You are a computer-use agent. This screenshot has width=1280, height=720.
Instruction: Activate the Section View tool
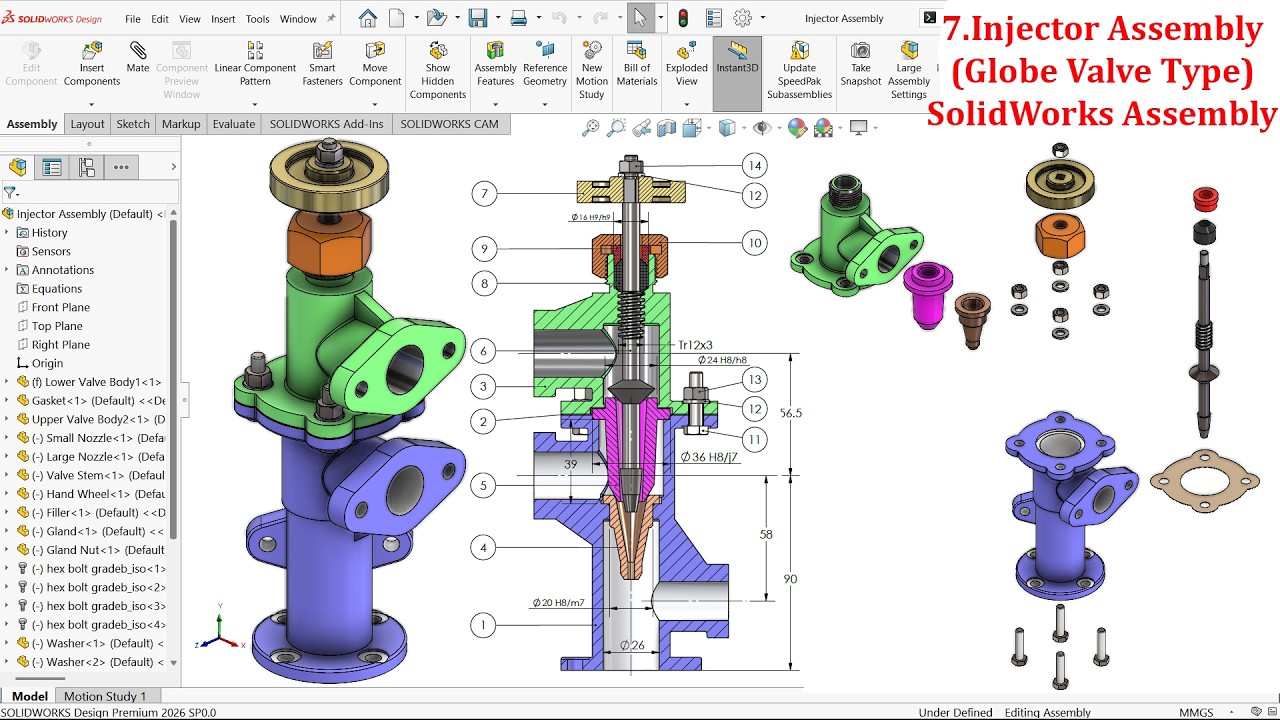tap(666, 127)
